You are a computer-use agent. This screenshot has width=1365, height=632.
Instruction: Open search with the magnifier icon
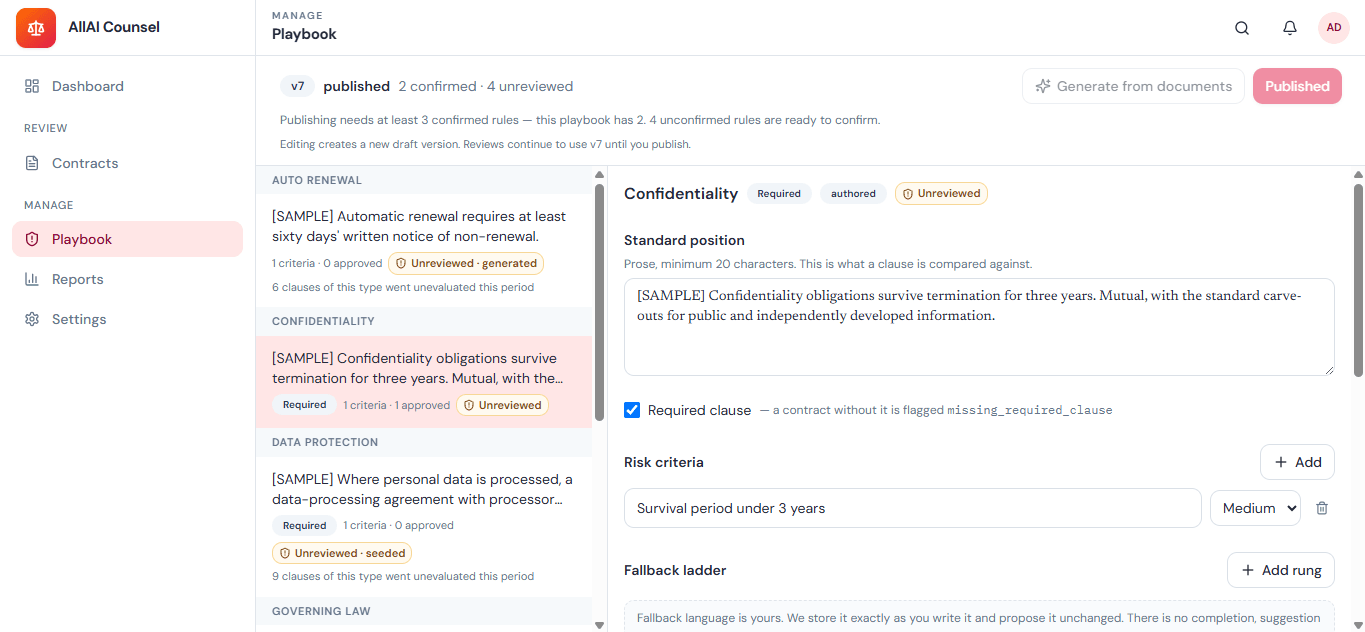pos(1242,28)
